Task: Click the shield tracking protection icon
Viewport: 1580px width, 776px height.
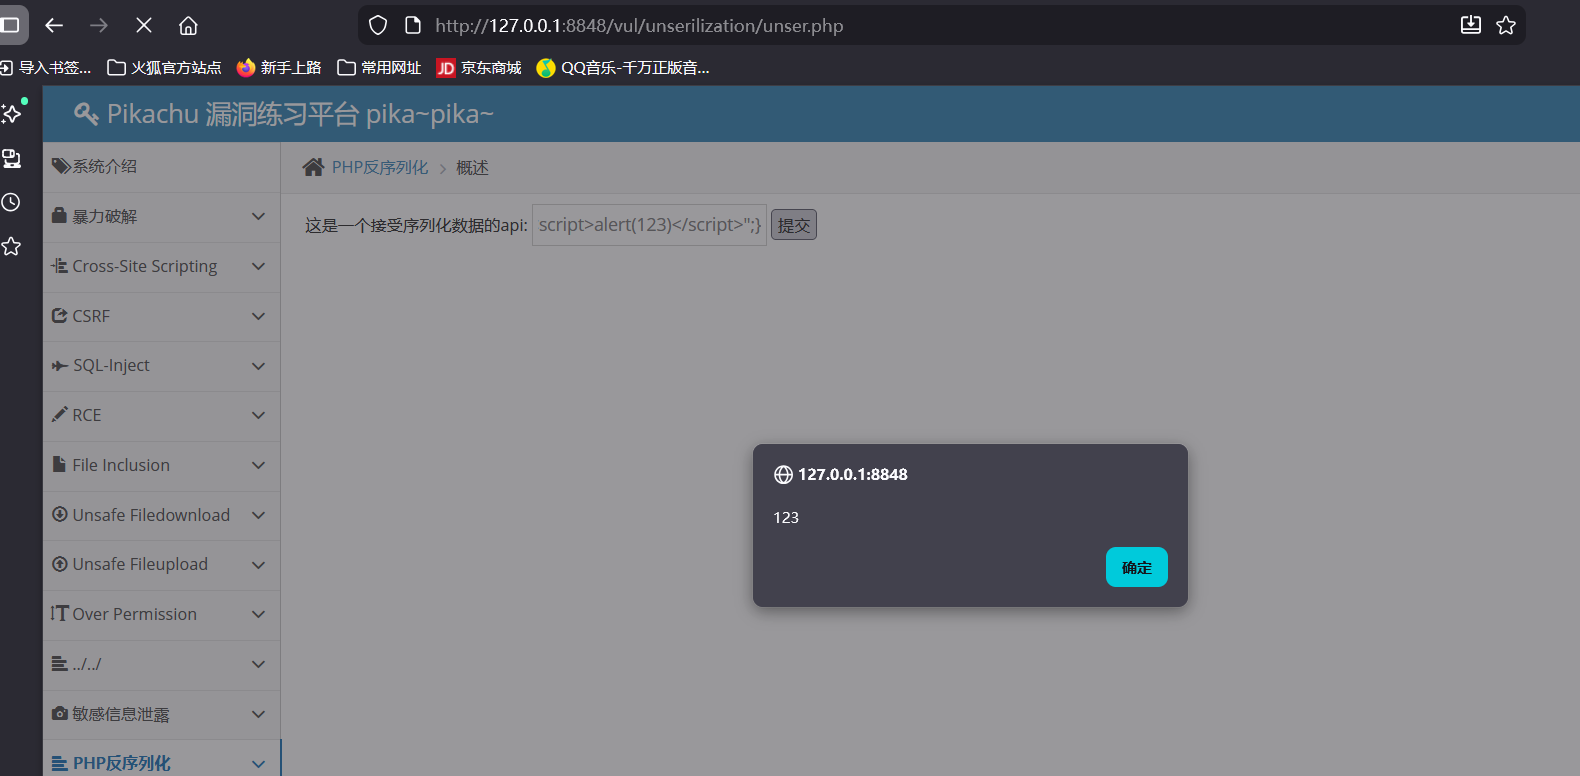Action: [378, 25]
